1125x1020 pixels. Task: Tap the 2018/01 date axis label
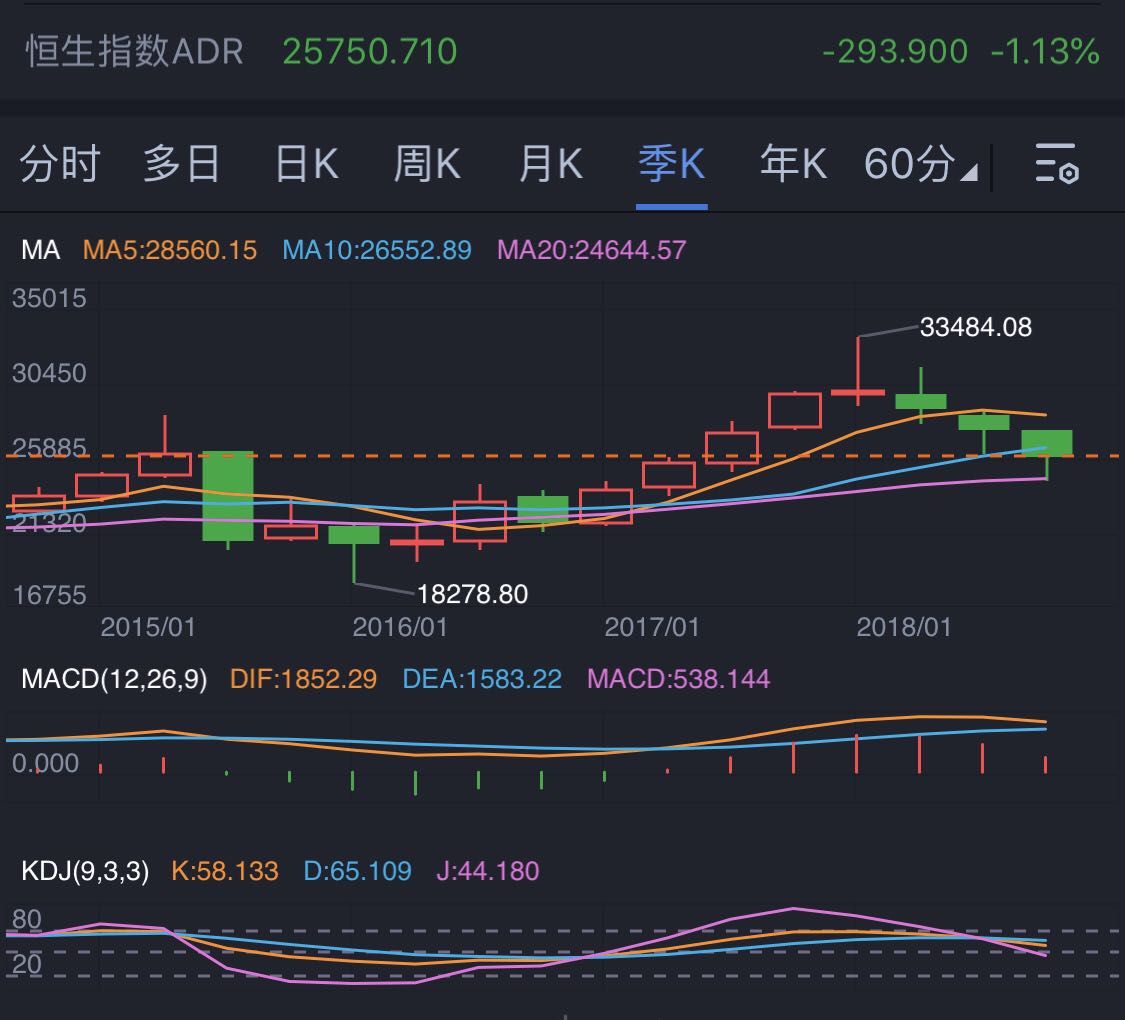(903, 628)
